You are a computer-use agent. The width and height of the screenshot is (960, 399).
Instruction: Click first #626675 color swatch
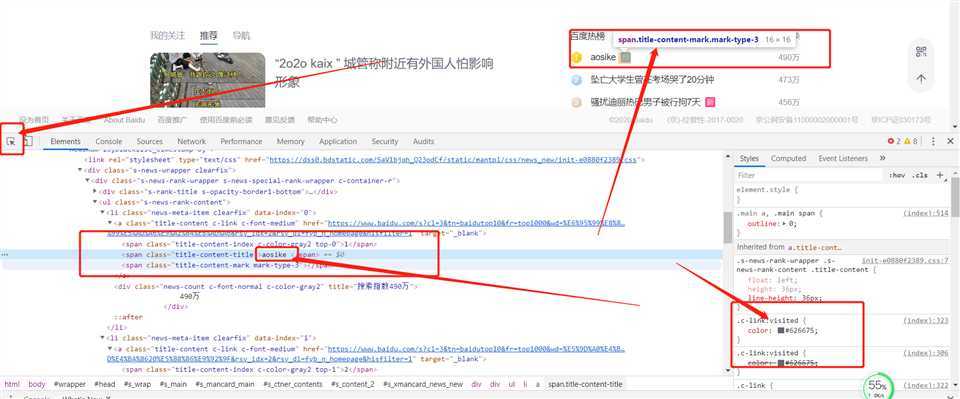click(781, 330)
